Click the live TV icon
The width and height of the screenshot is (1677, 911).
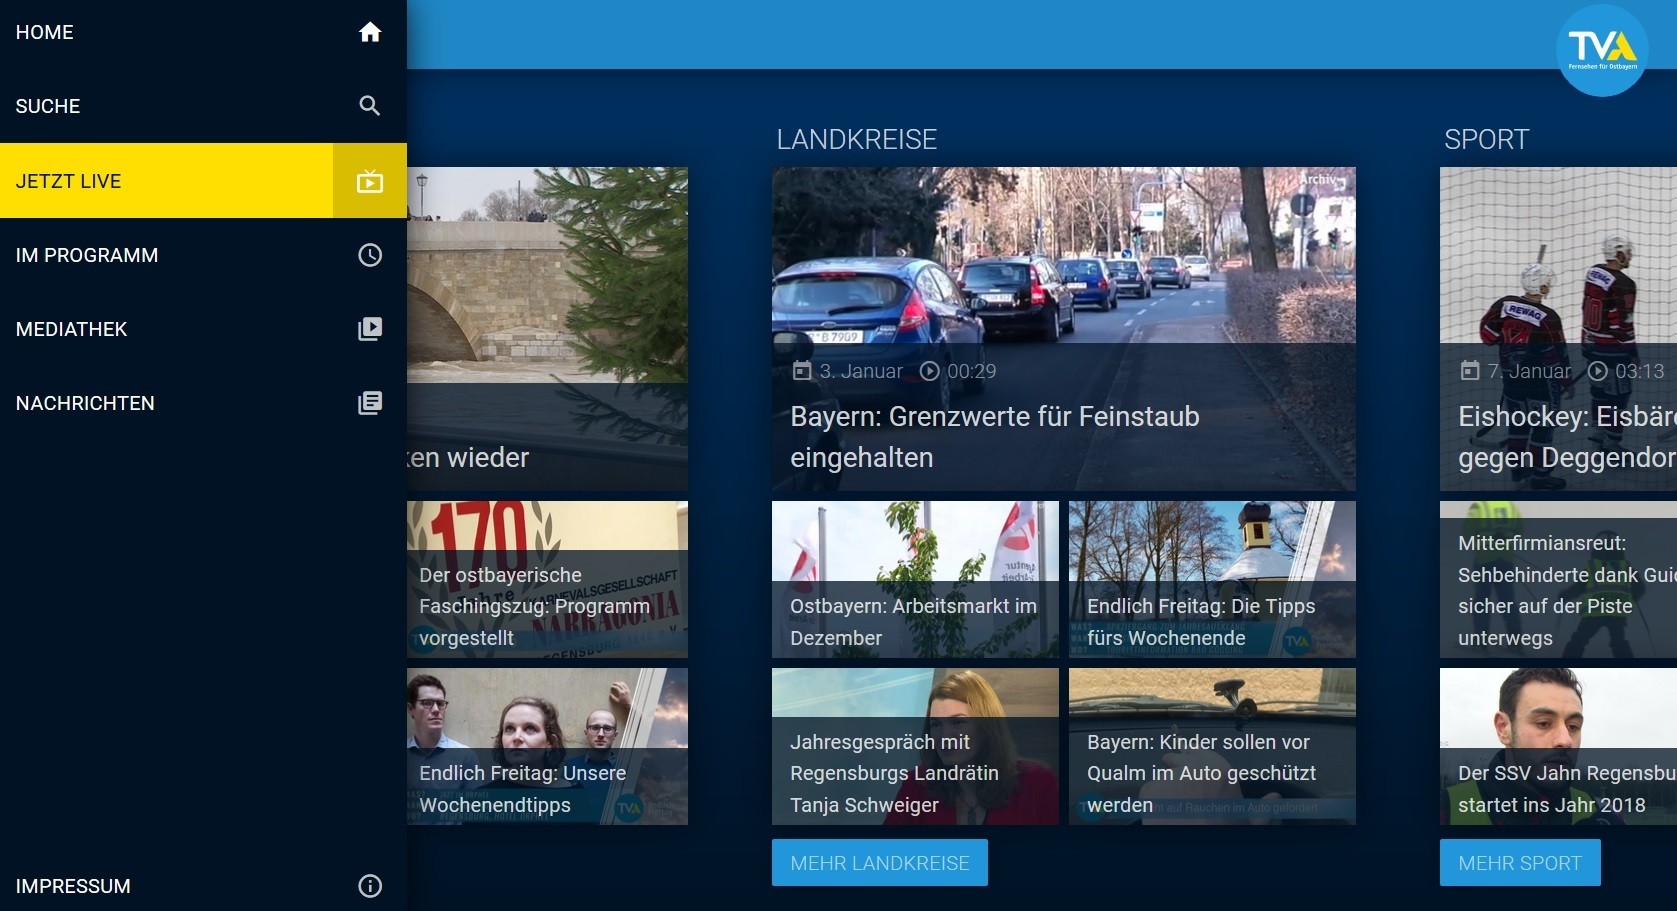click(370, 181)
